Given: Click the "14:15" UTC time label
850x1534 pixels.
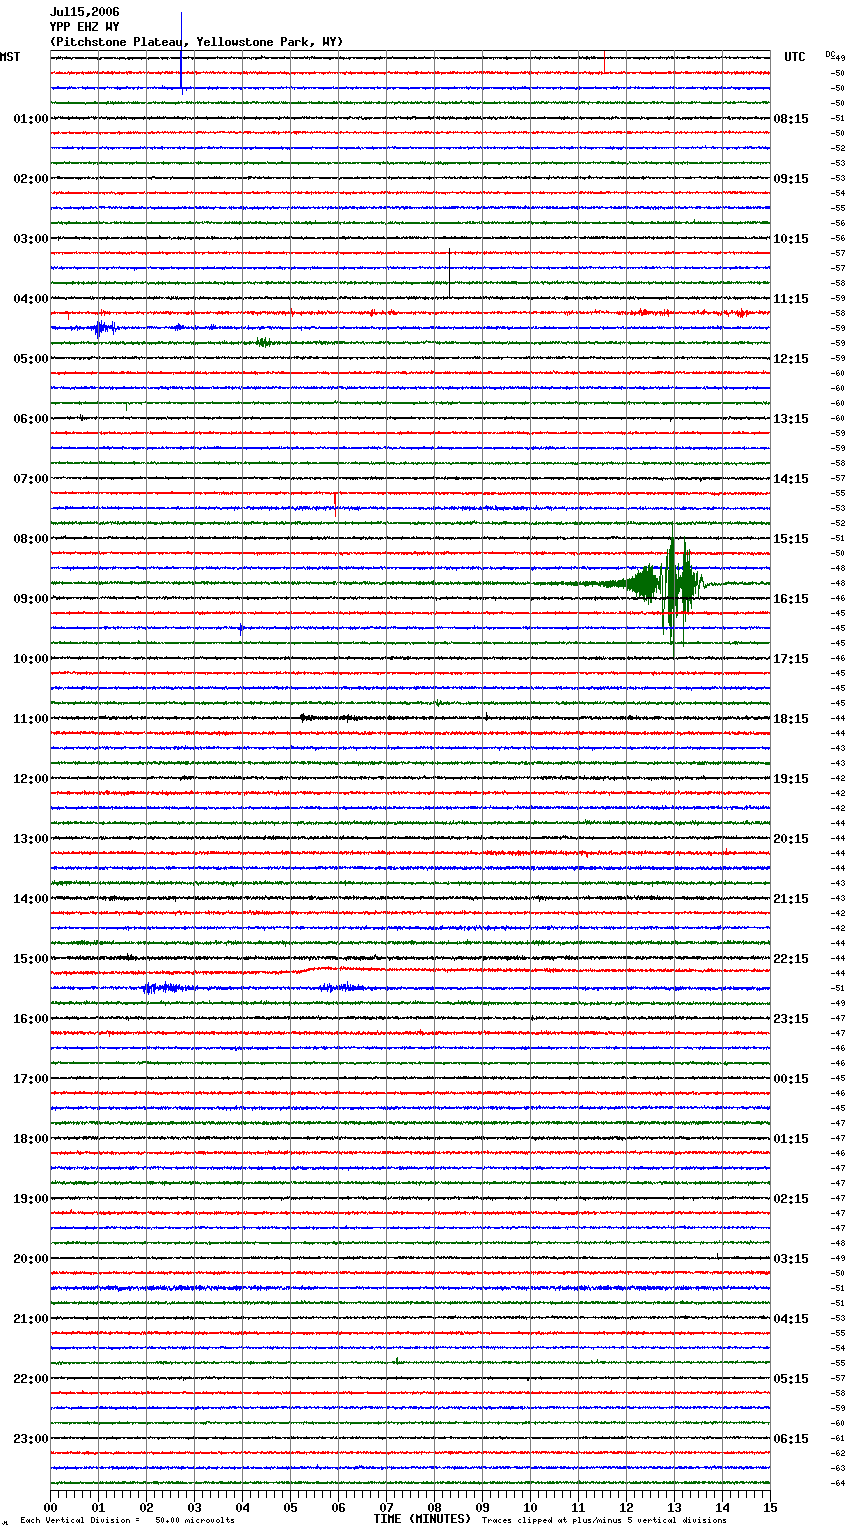Looking at the screenshot, I should pos(791,479).
